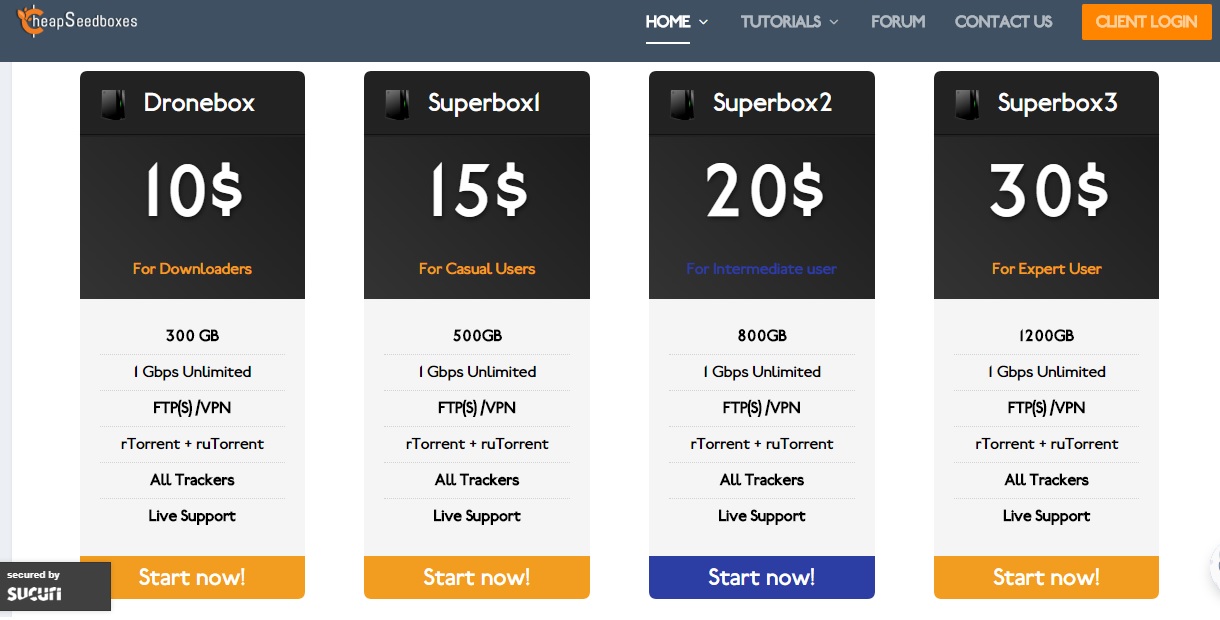This screenshot has height=620, width=1220.
Task: Click the 15$ price
Action: pos(478,191)
